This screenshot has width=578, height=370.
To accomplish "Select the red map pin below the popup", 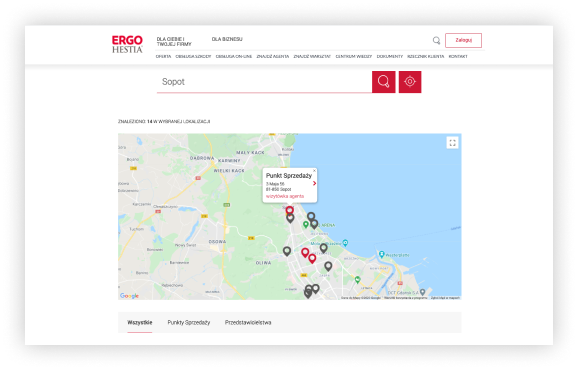I will tap(290, 210).
